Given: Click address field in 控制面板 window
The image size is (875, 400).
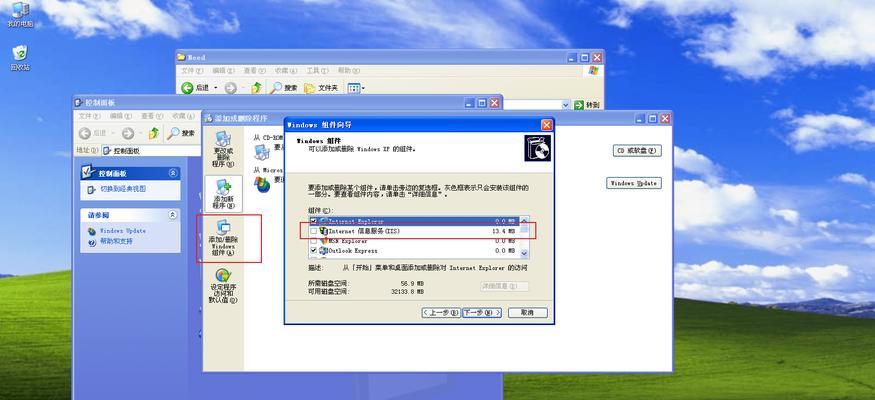Looking at the screenshot, I should [x=151, y=151].
